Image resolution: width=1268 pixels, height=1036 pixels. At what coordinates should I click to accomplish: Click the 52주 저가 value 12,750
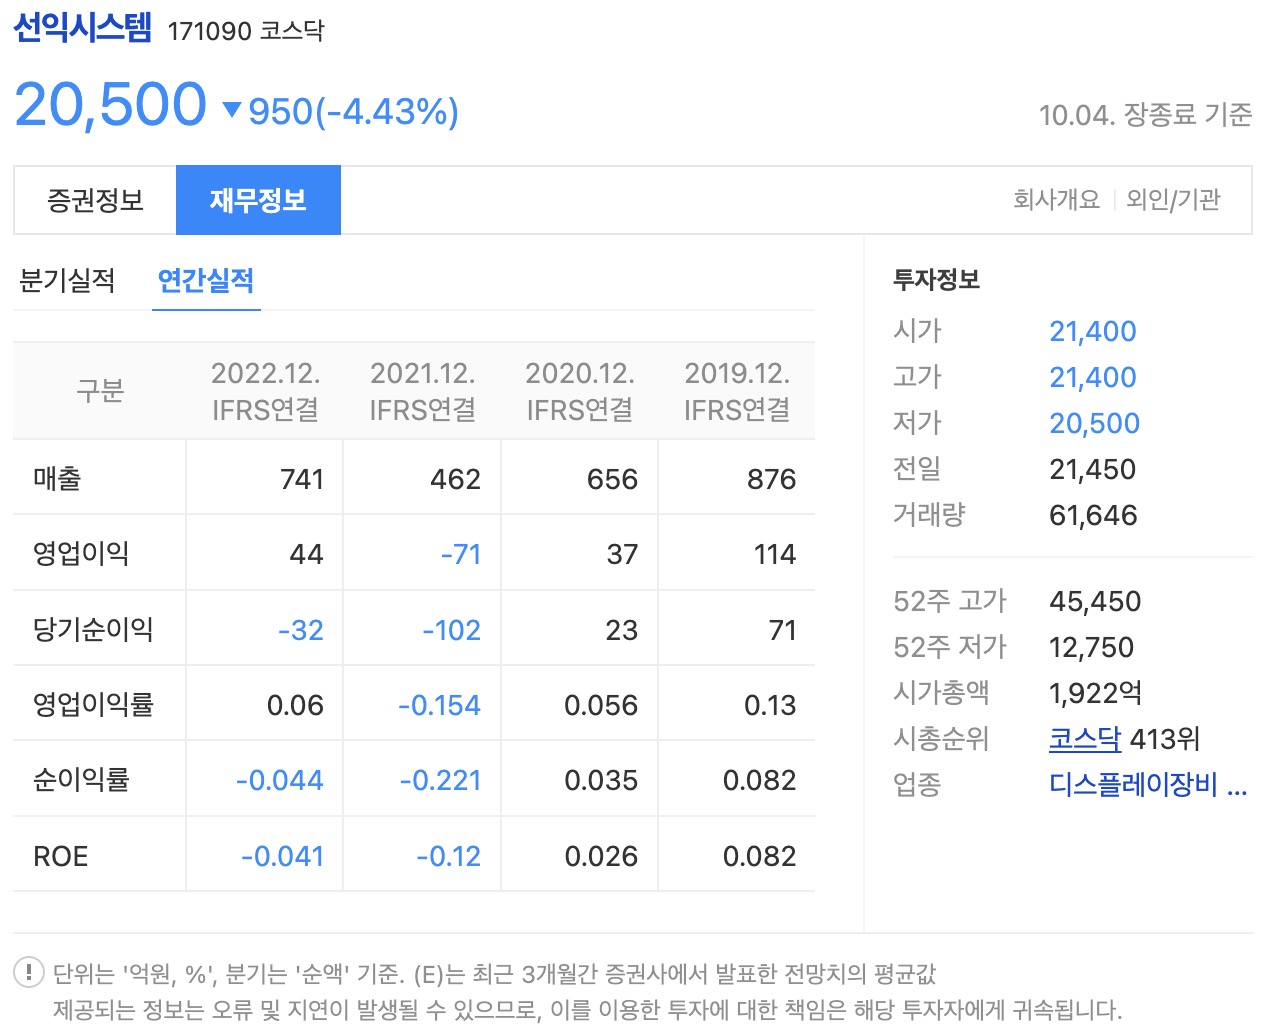click(1091, 647)
